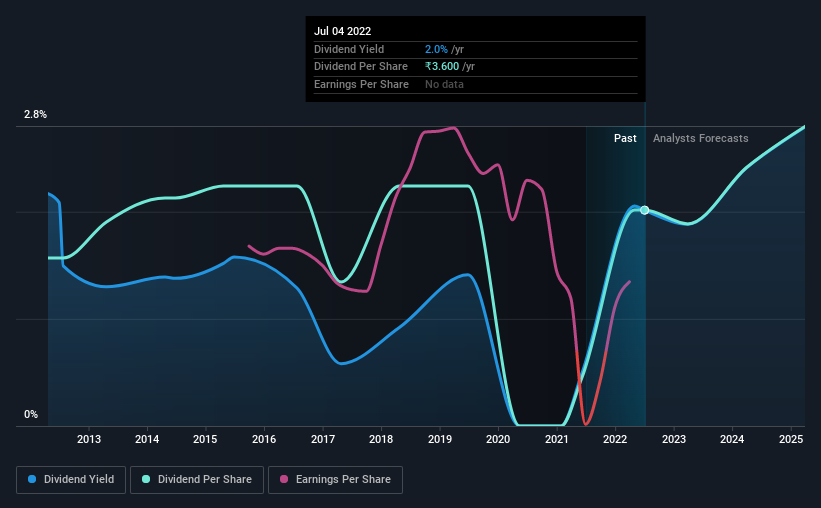821x508 pixels.
Task: Click the 2.8% y-axis label
Action: (35, 115)
